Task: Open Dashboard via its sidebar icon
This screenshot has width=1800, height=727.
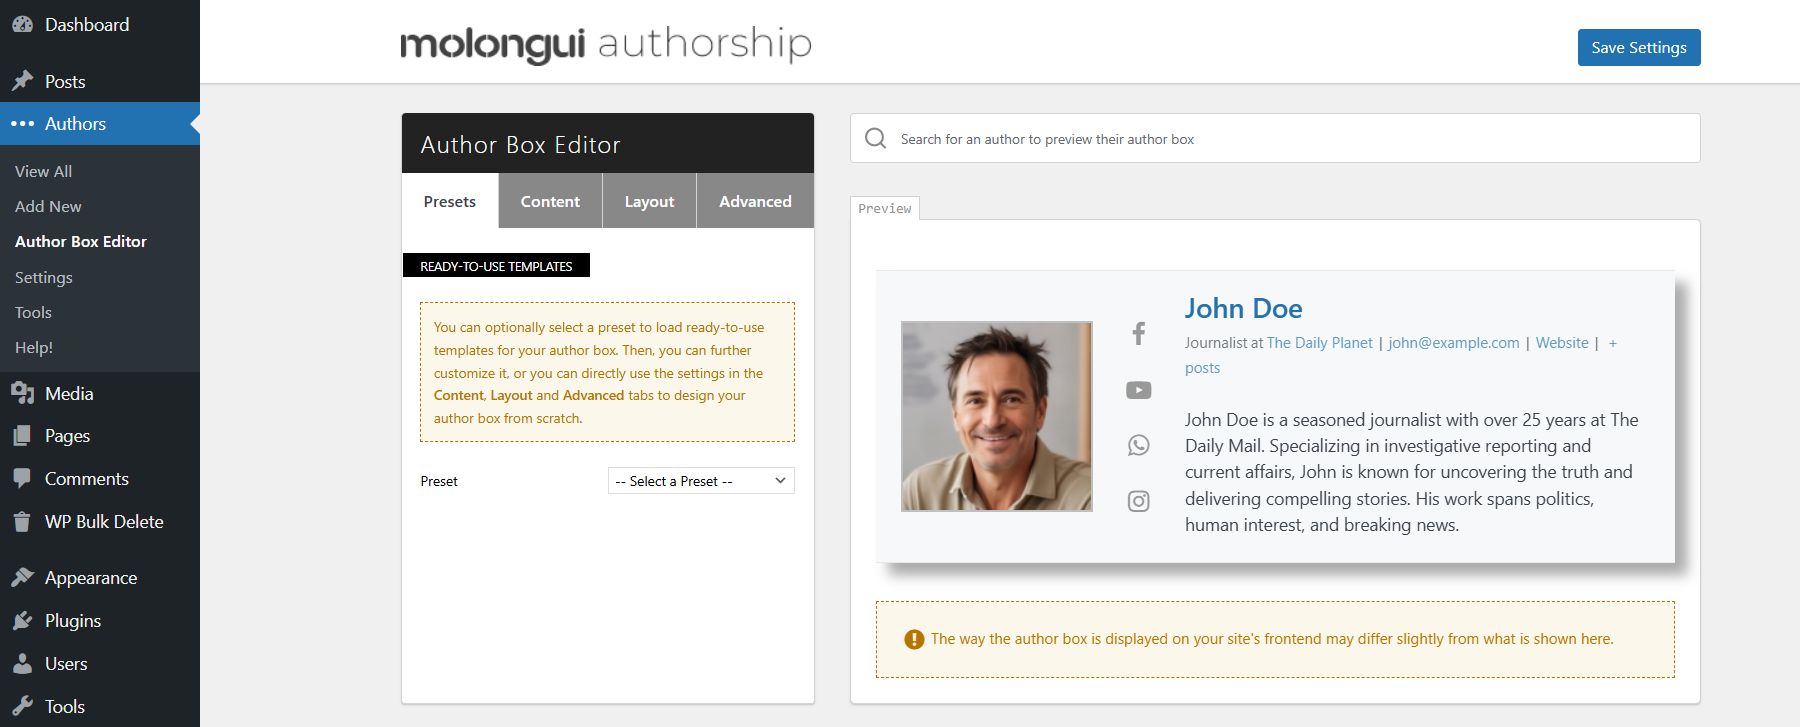Action: tap(22, 25)
